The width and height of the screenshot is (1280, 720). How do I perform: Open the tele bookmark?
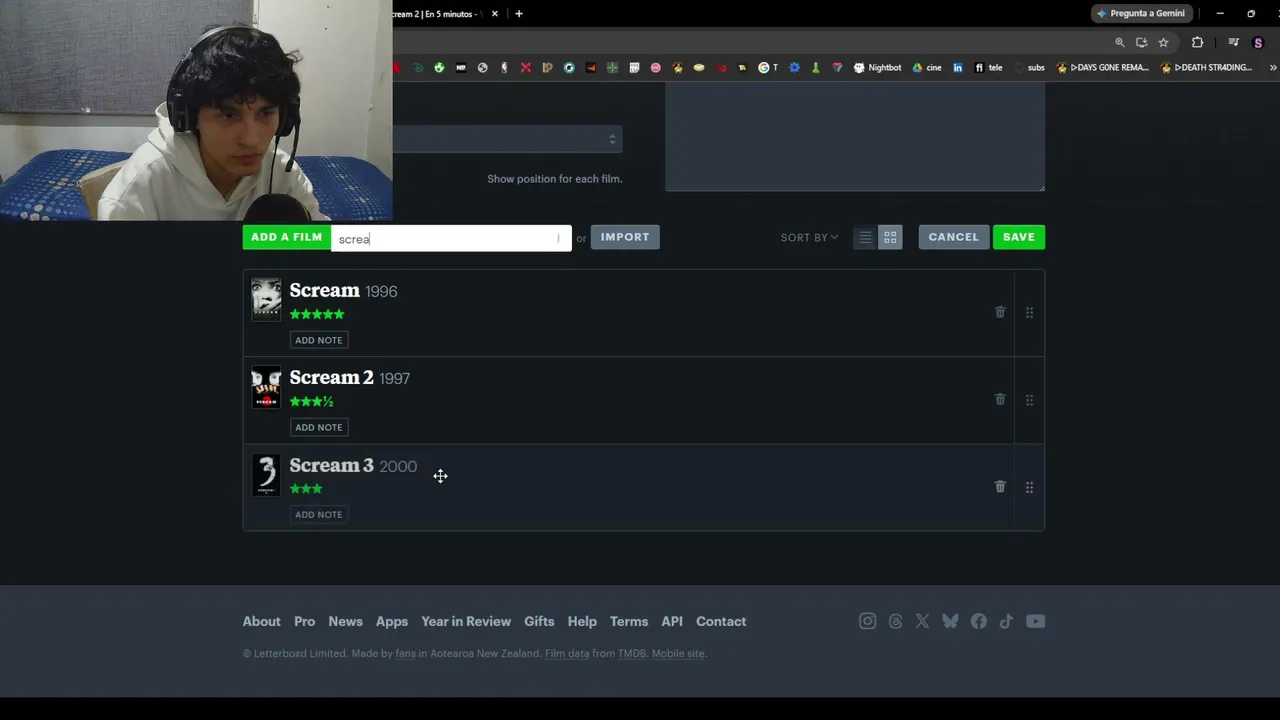point(987,68)
